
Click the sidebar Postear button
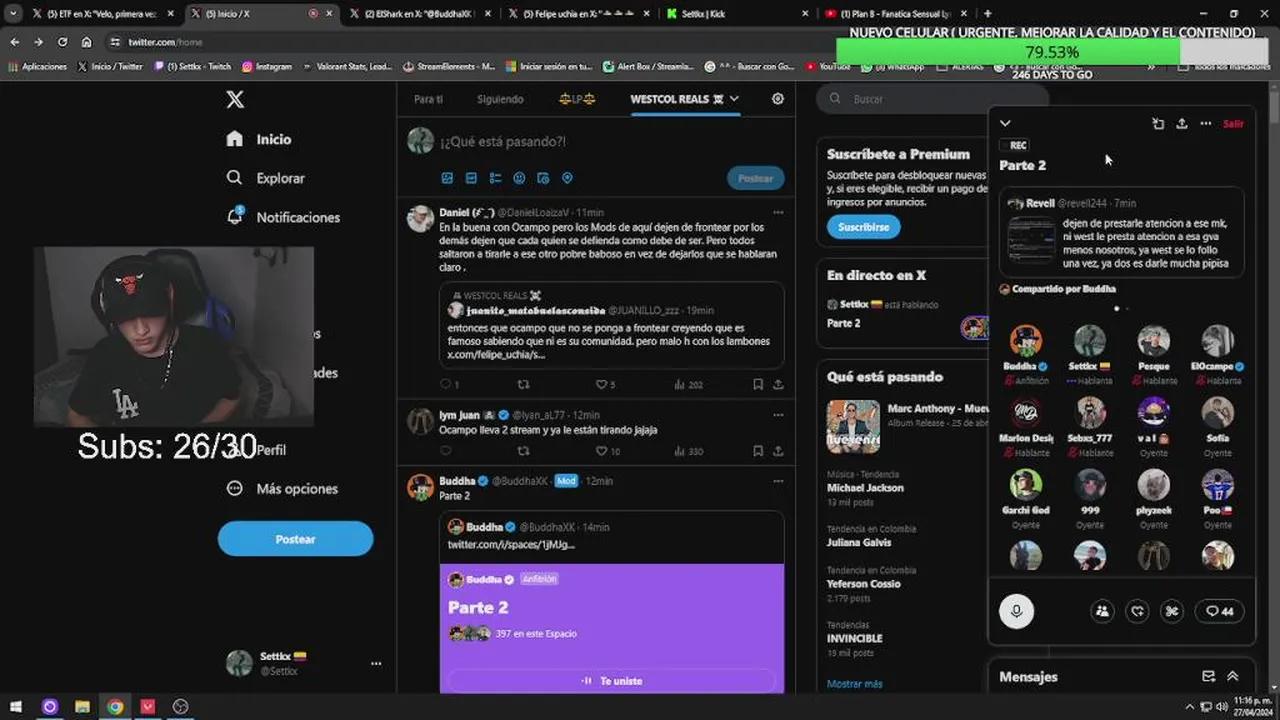(295, 539)
